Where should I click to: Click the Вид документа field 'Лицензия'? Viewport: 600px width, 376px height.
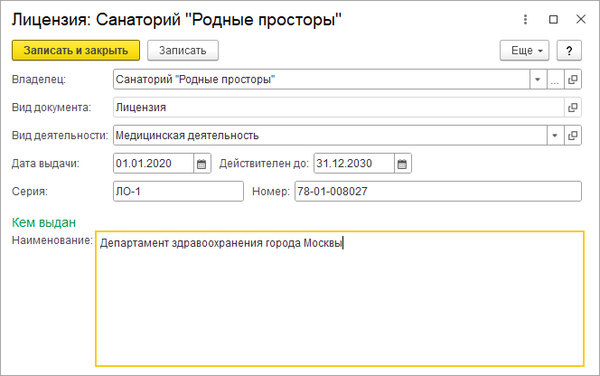pyautogui.click(x=339, y=107)
